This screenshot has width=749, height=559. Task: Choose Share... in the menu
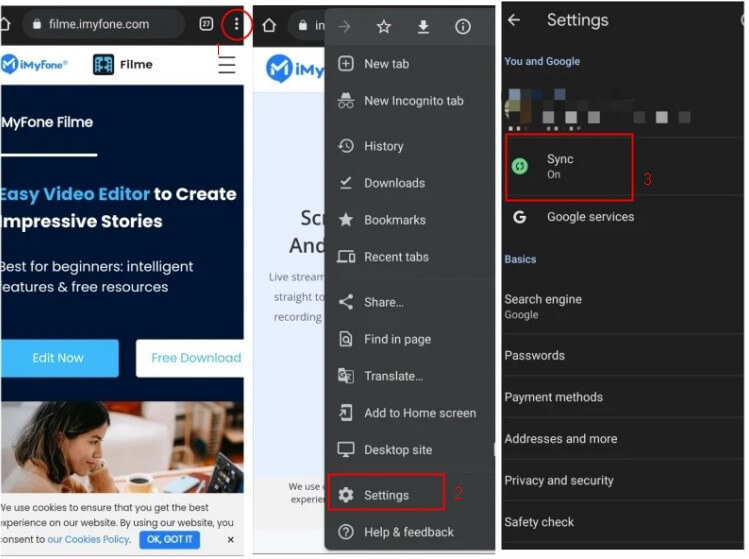(409, 302)
